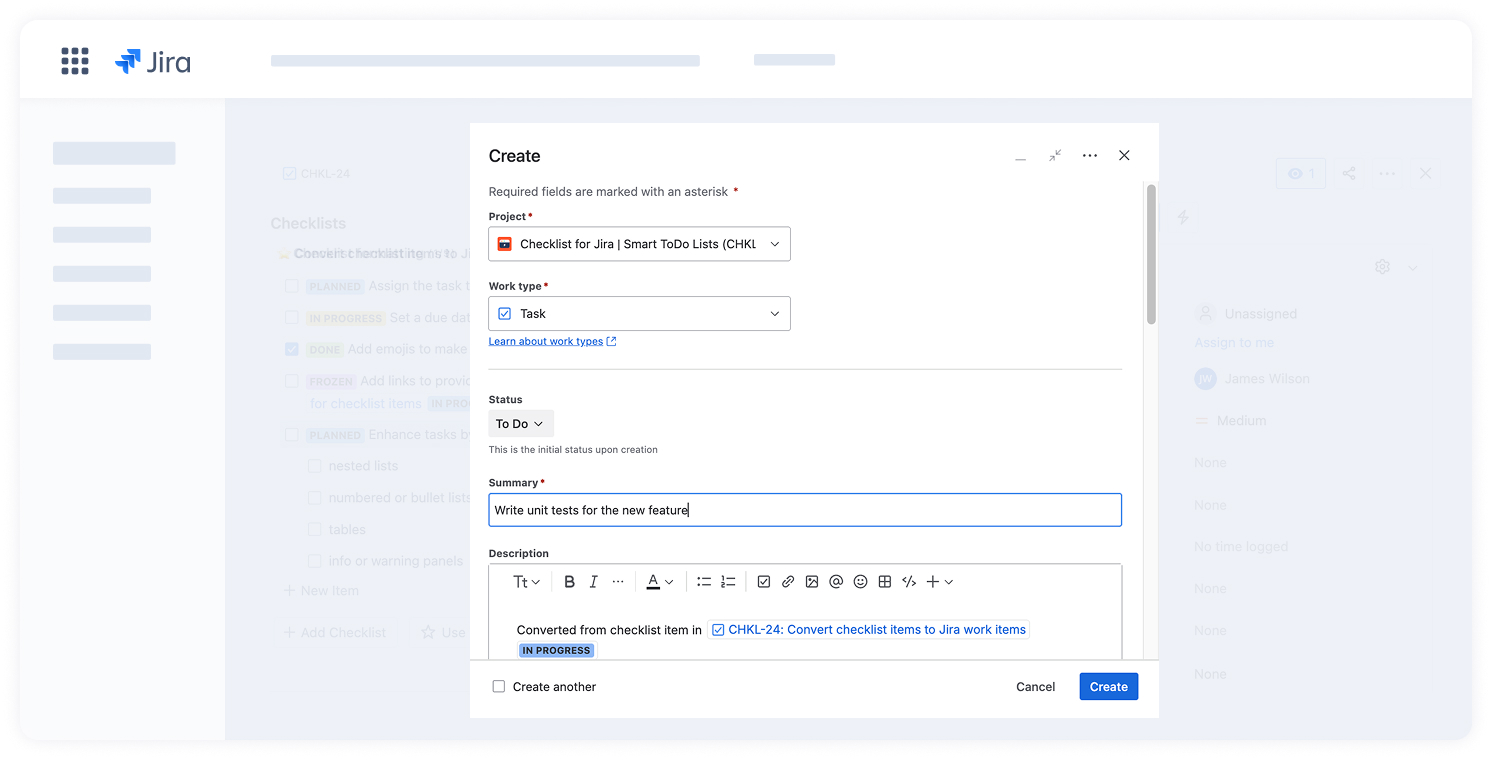Click into the Summary input field
Viewport: 1492px width, 760px height.
(x=805, y=510)
